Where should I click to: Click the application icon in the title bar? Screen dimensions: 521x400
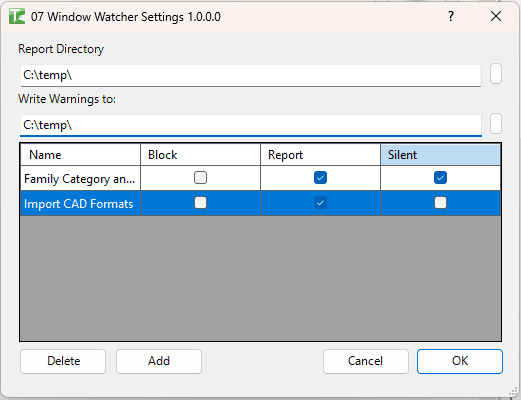tap(17, 16)
